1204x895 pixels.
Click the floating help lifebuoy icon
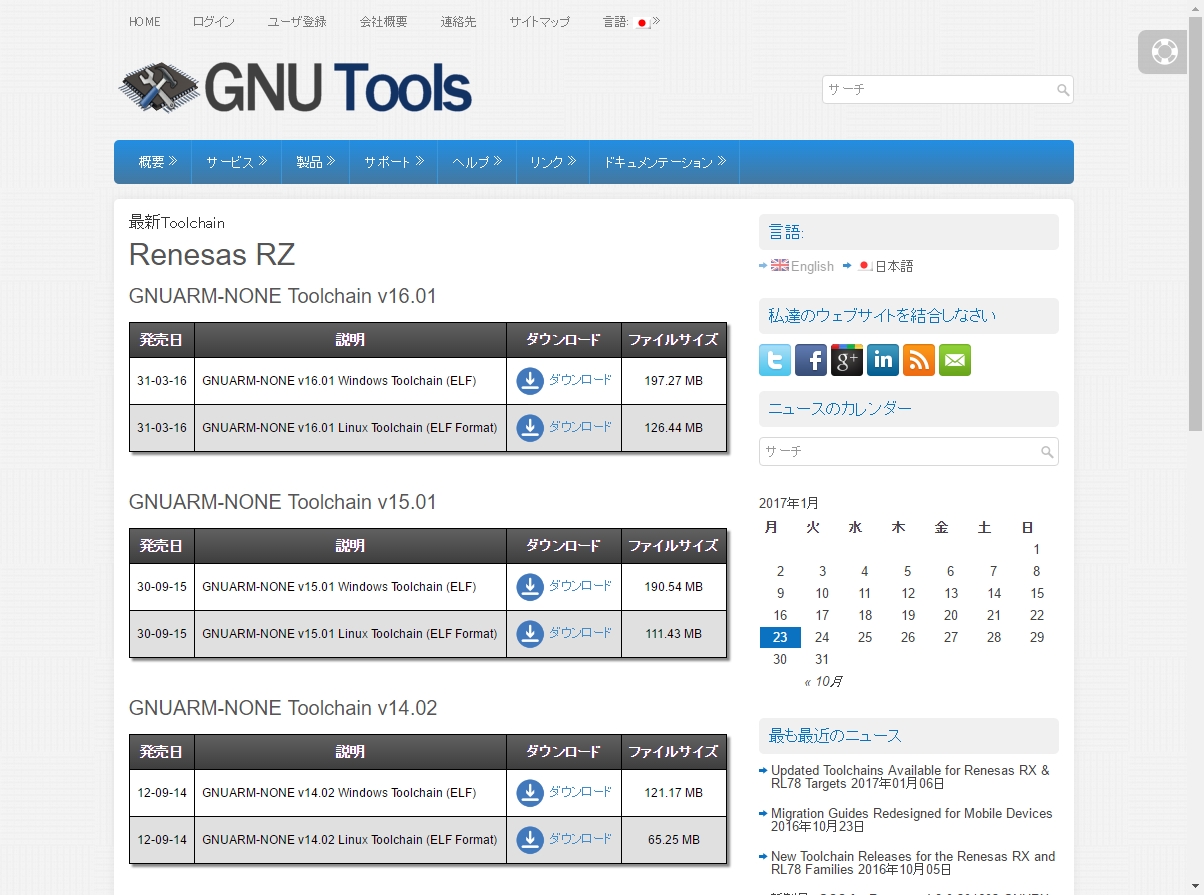point(1164,52)
